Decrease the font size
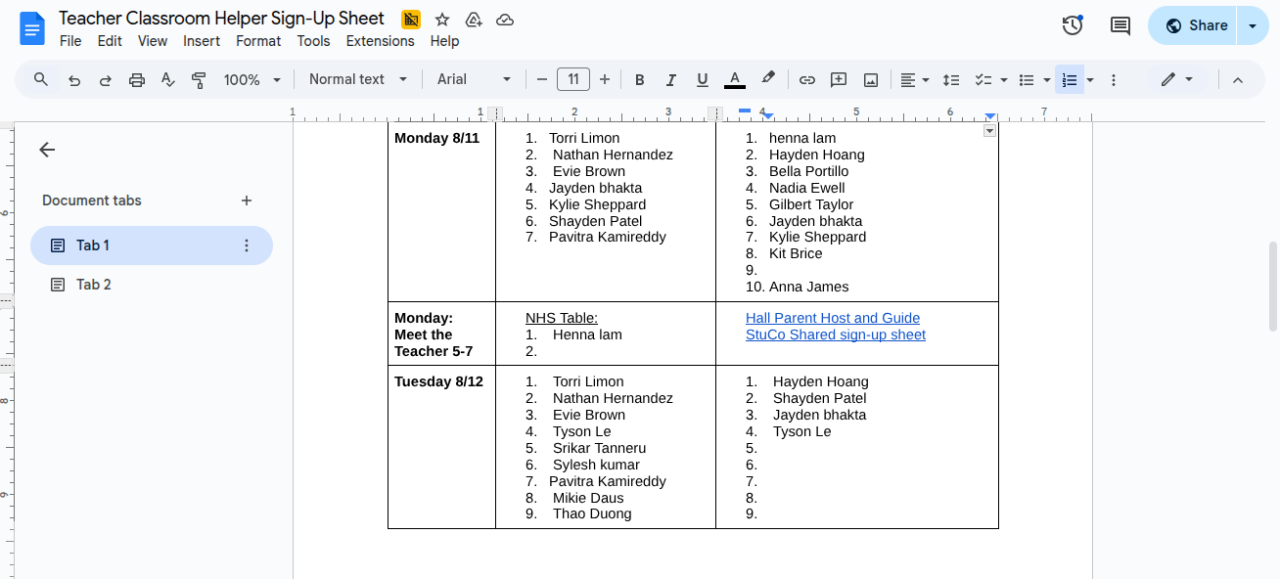 [x=542, y=79]
